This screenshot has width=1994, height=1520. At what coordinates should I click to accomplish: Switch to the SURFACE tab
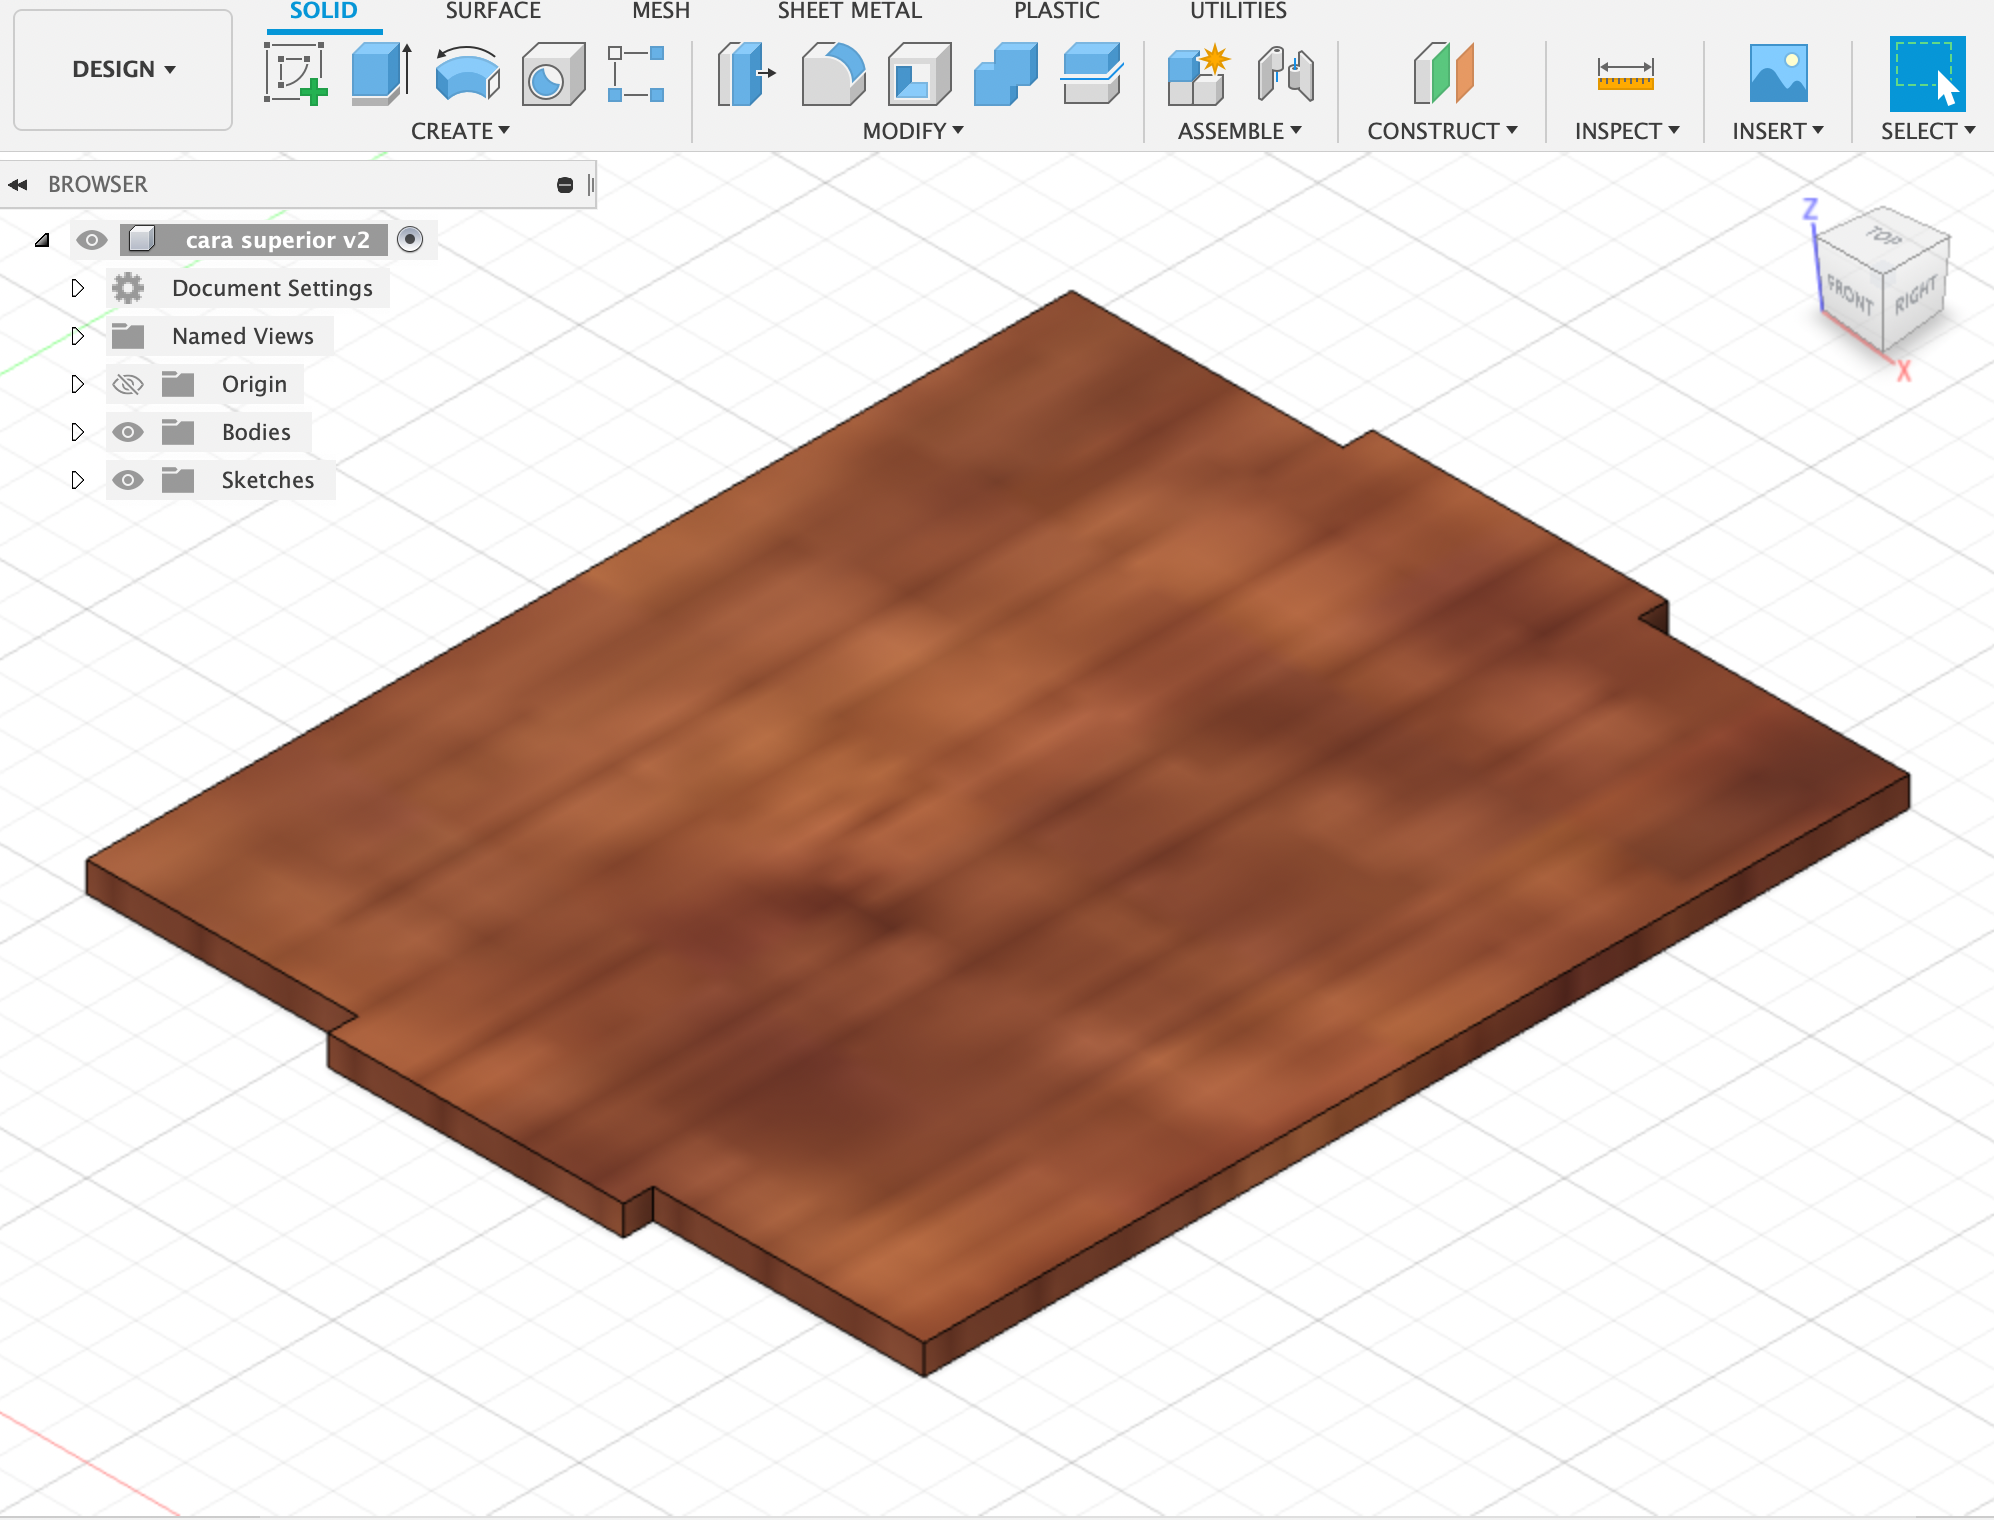492,11
